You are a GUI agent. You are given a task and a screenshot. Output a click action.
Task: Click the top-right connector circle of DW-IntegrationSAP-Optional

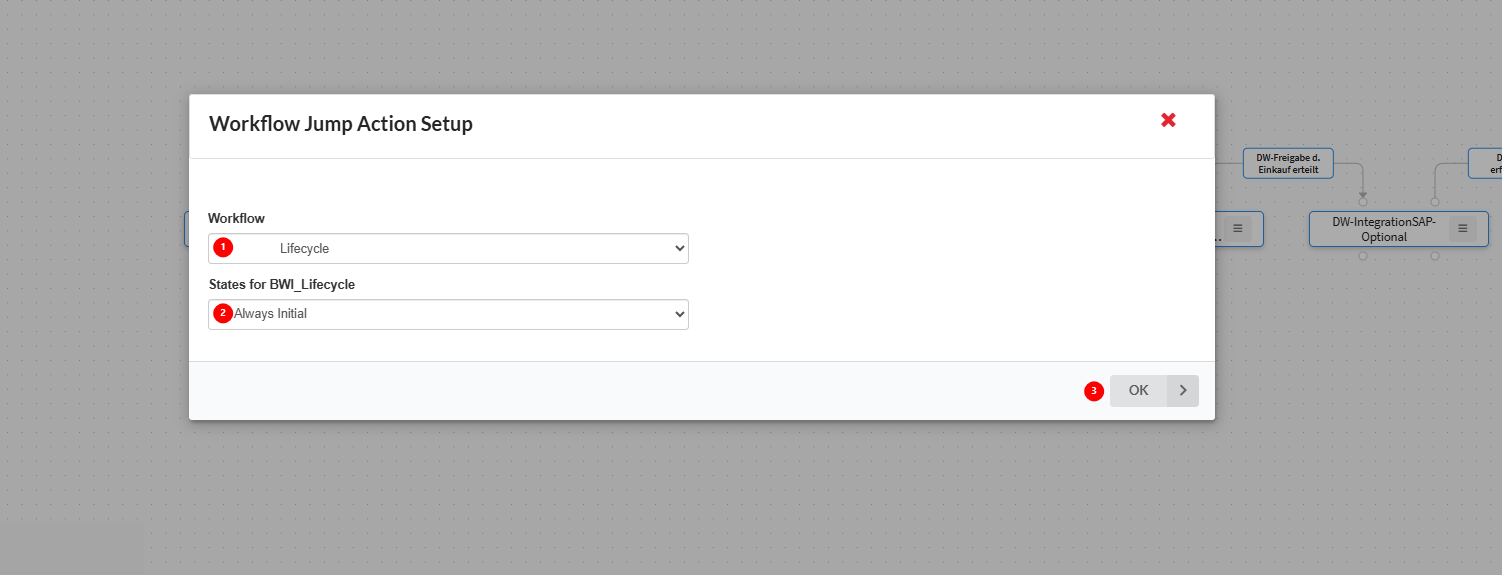coord(1435,202)
